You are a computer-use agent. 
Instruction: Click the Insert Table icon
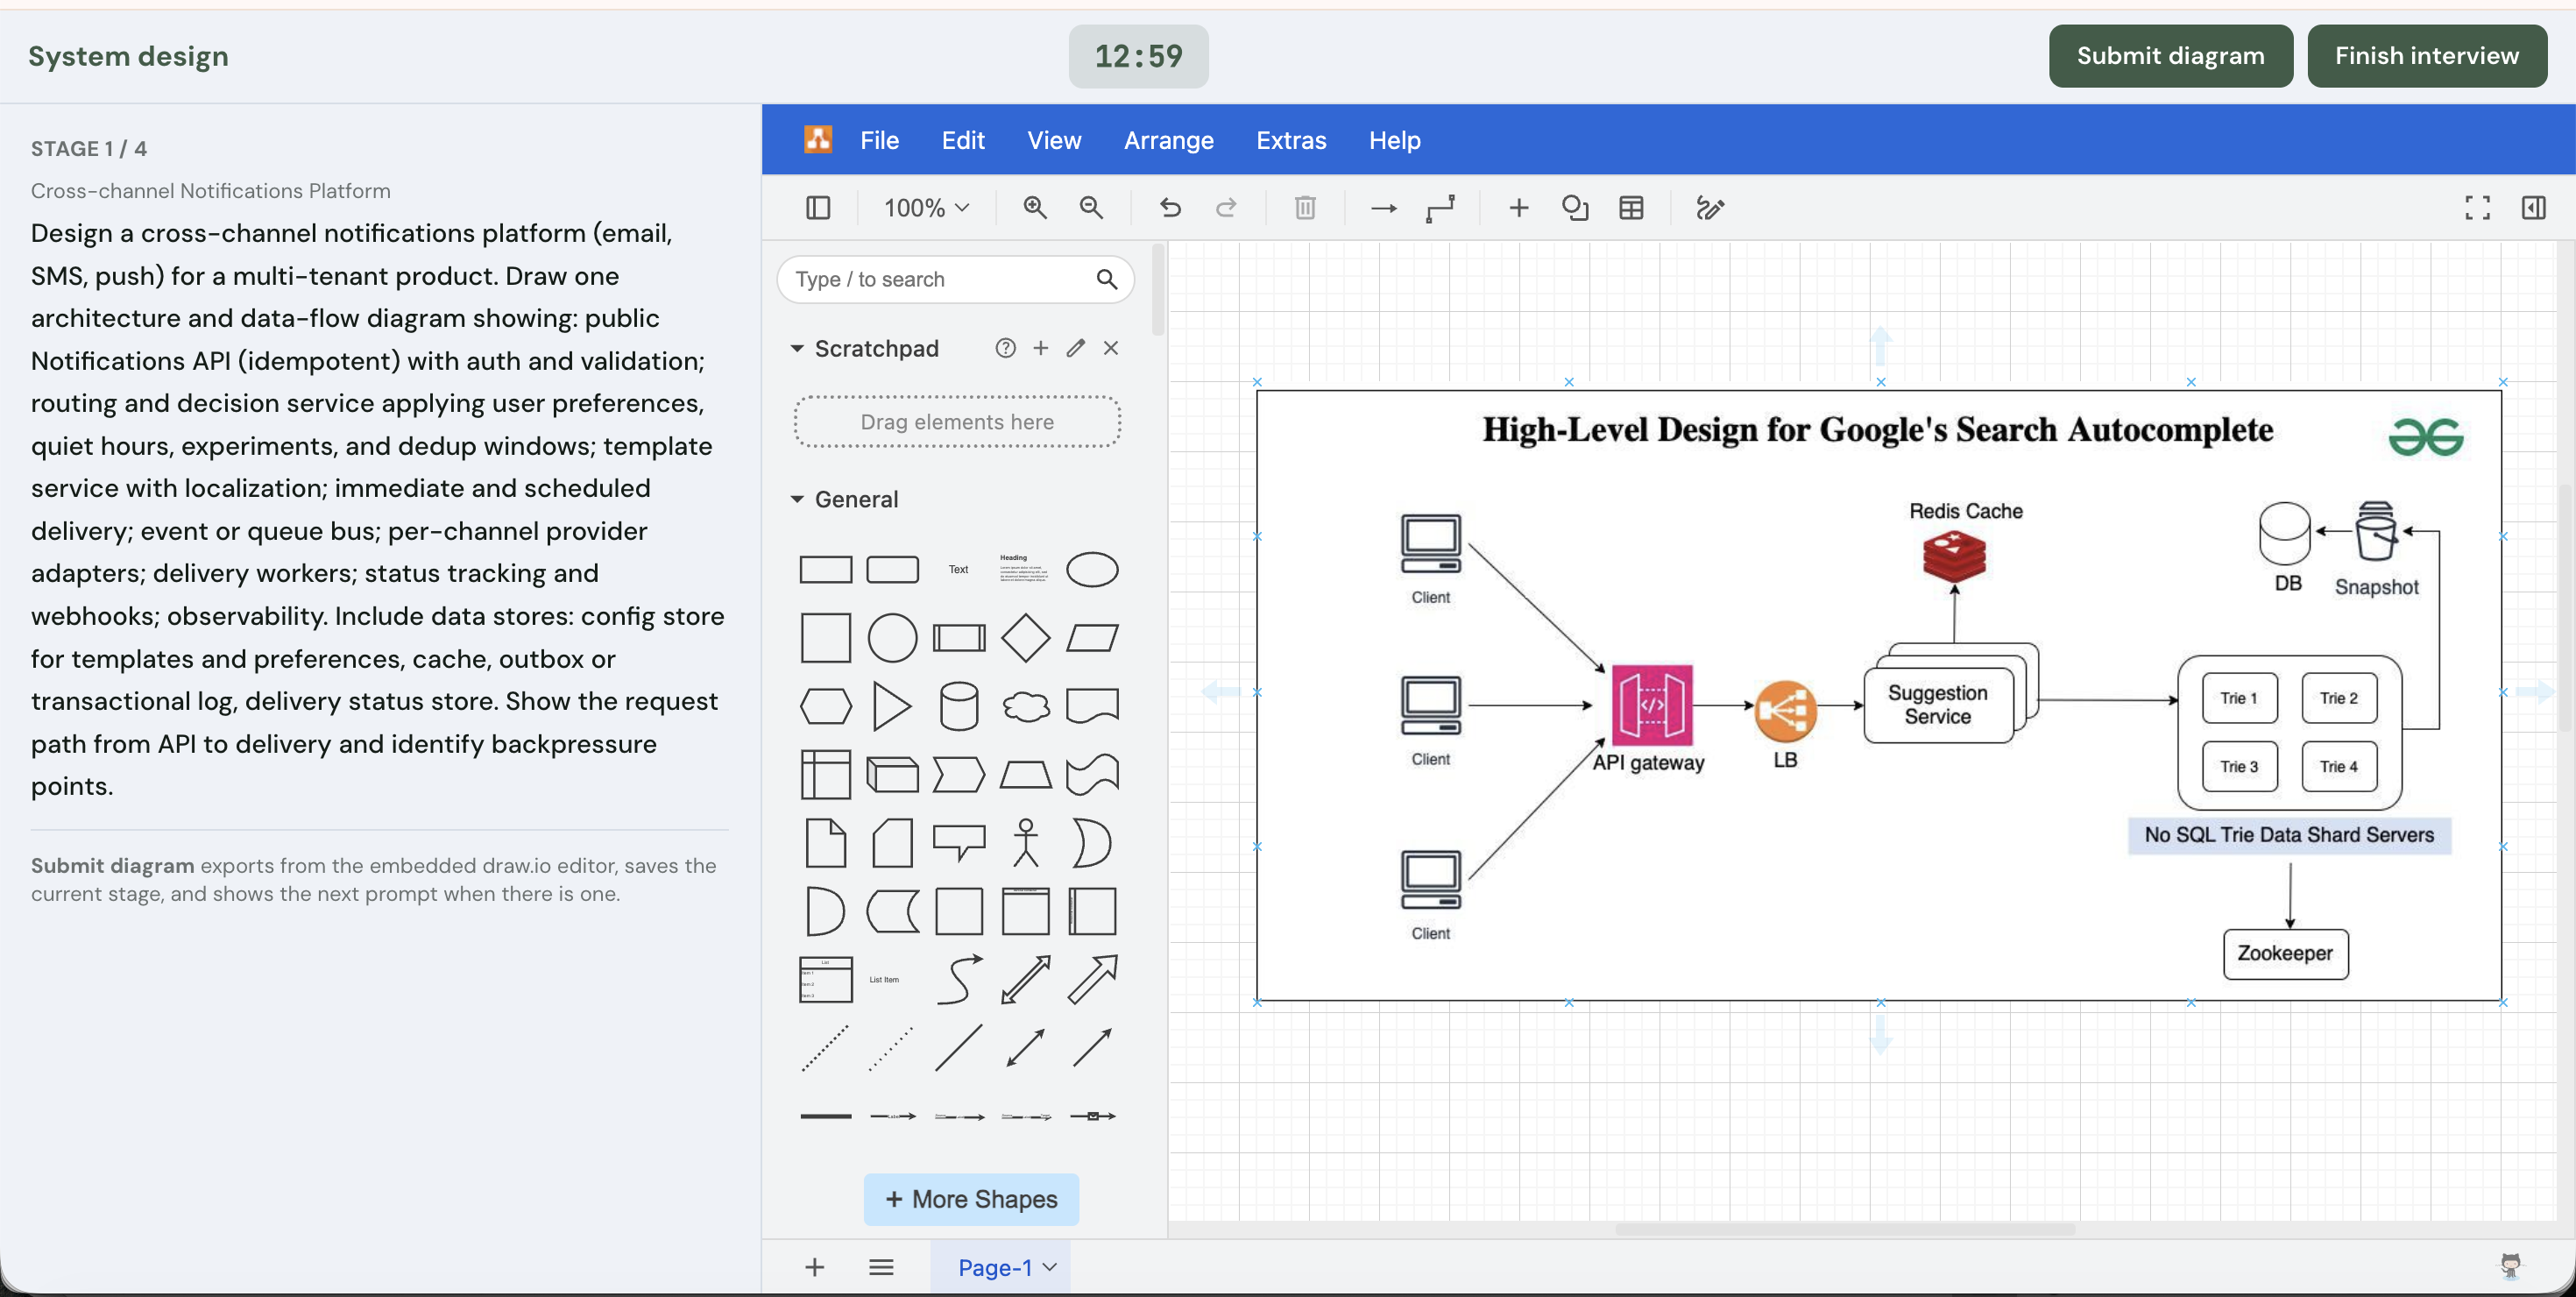(x=1631, y=207)
